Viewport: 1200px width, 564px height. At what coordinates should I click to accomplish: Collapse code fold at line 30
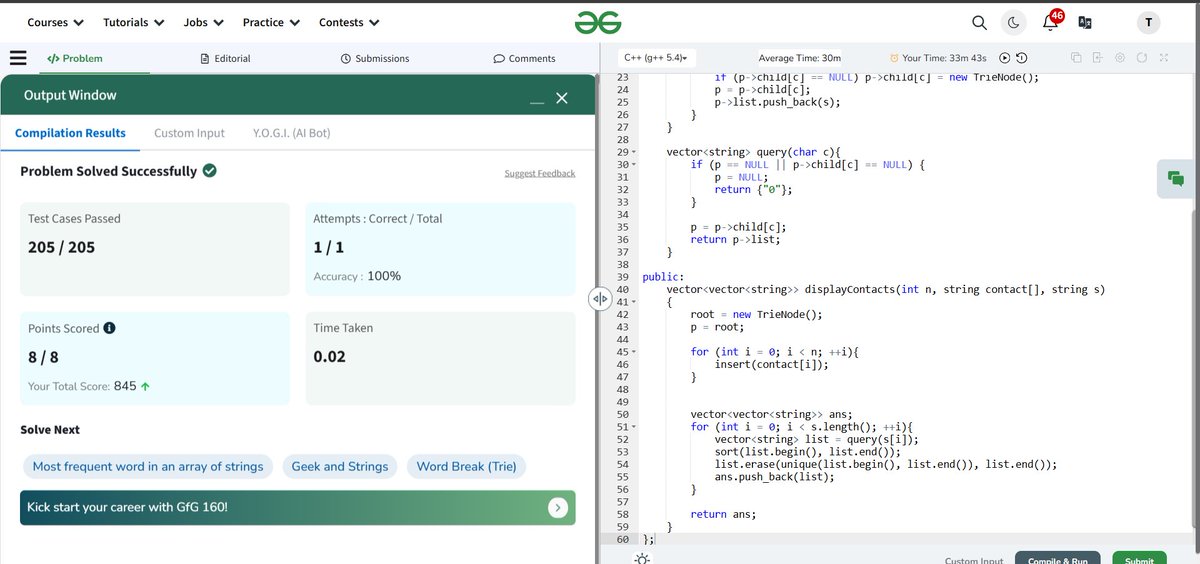[634, 165]
